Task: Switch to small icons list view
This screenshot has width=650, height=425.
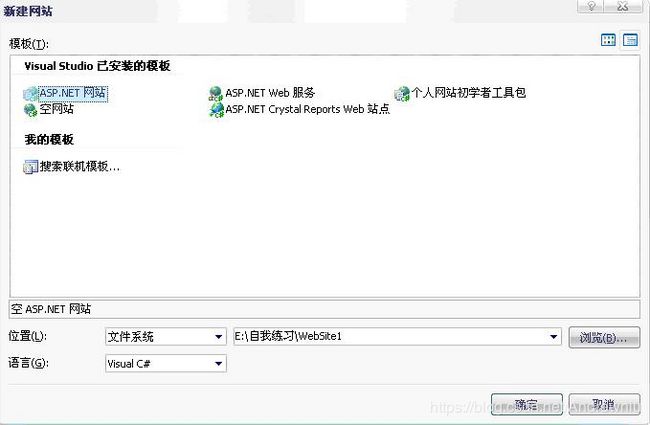Action: (631, 40)
